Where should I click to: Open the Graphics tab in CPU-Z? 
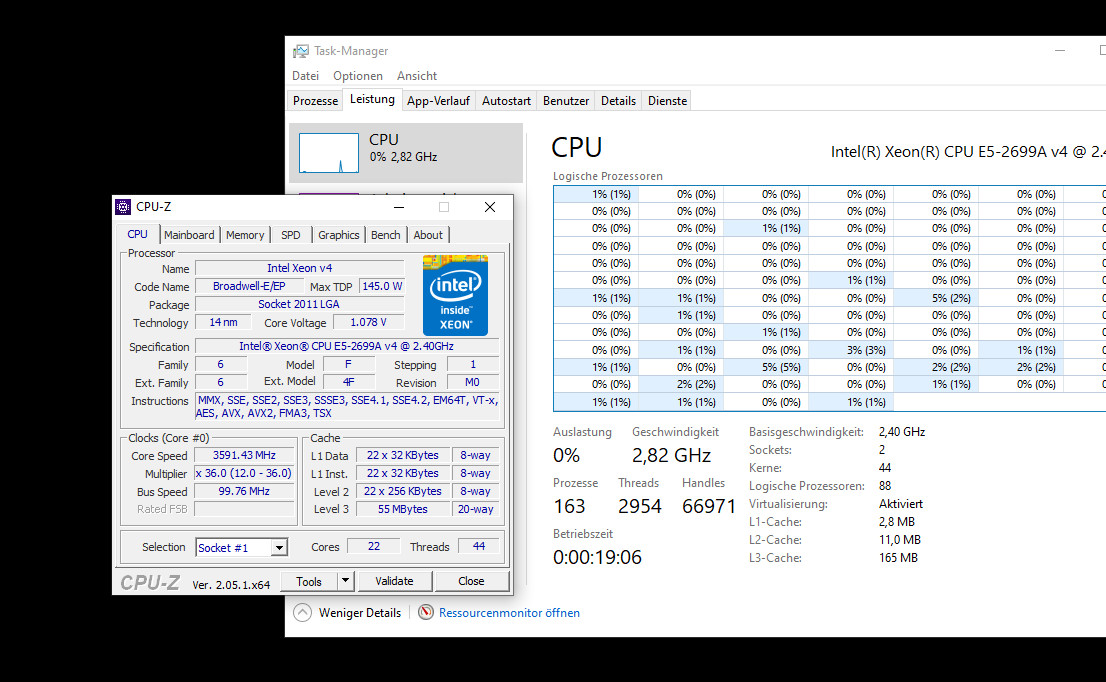coord(339,235)
